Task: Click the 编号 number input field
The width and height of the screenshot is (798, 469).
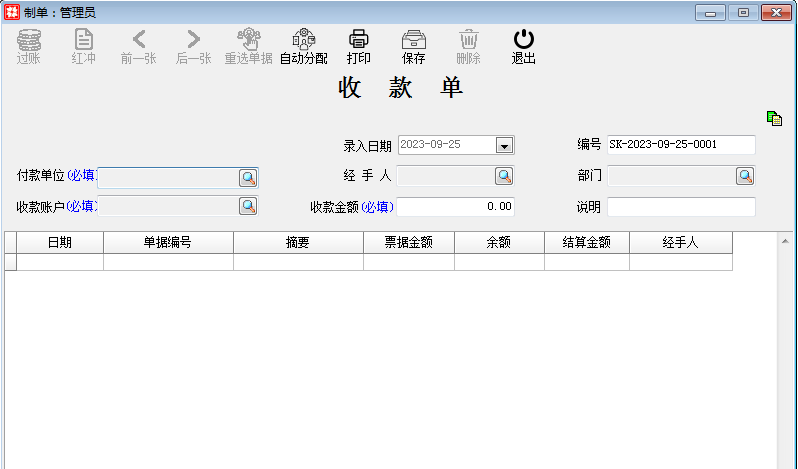Action: click(x=681, y=145)
